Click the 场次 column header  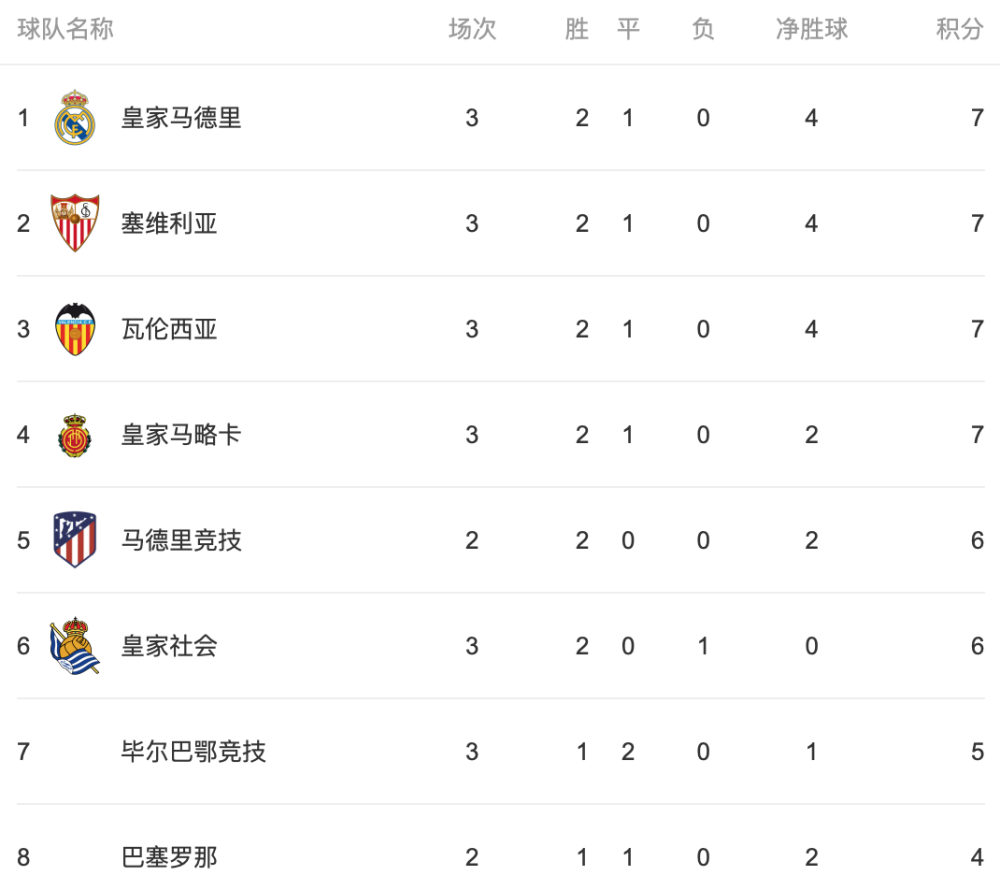pyautogui.click(x=472, y=29)
